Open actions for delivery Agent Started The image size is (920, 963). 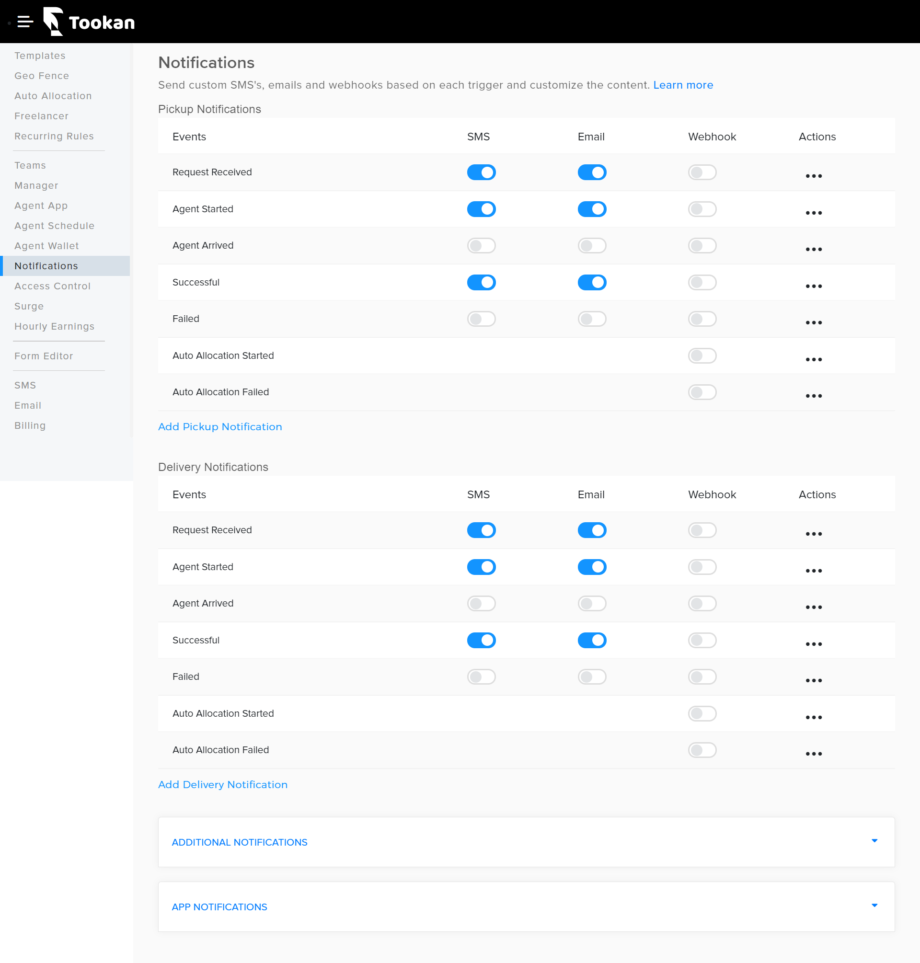813,570
